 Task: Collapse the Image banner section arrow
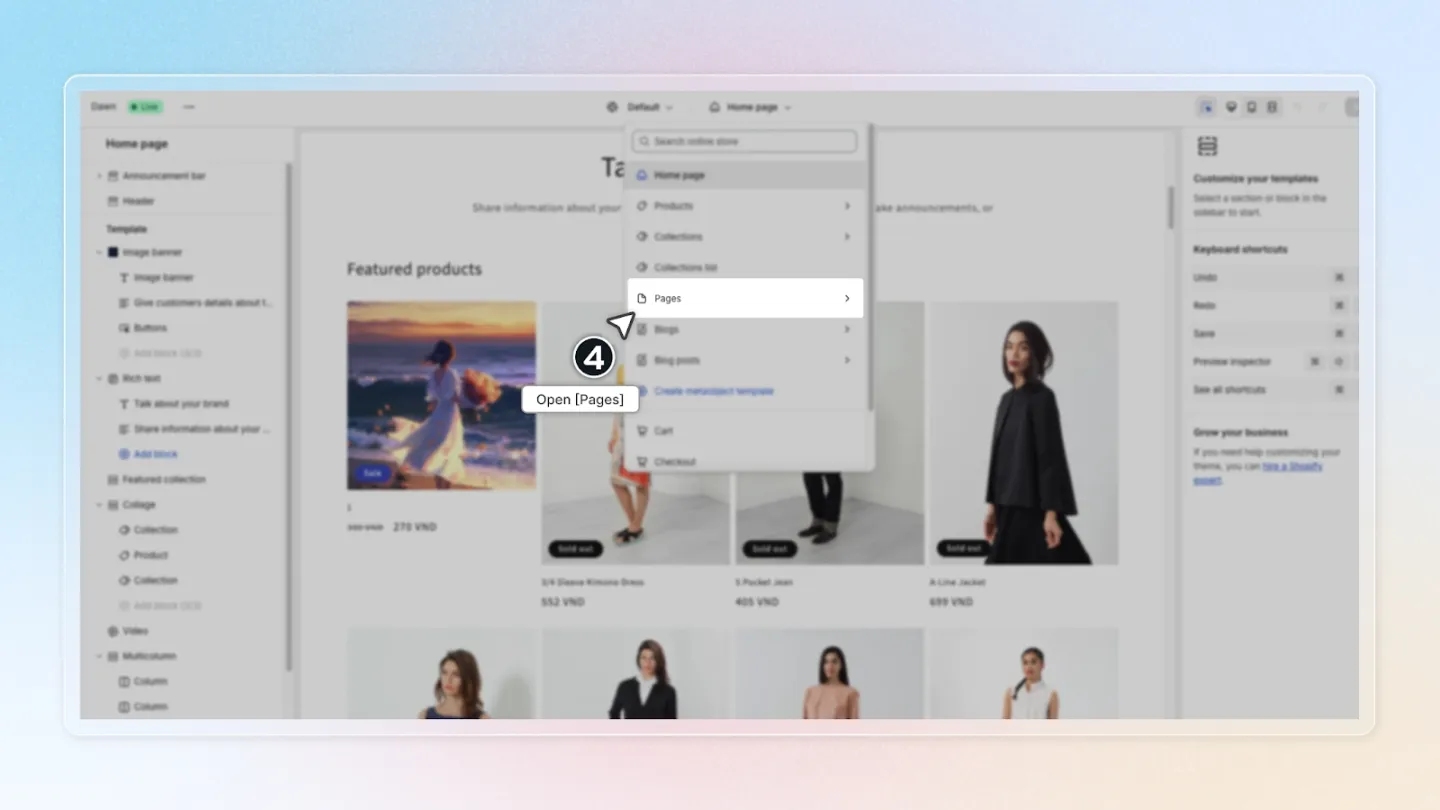click(x=99, y=252)
